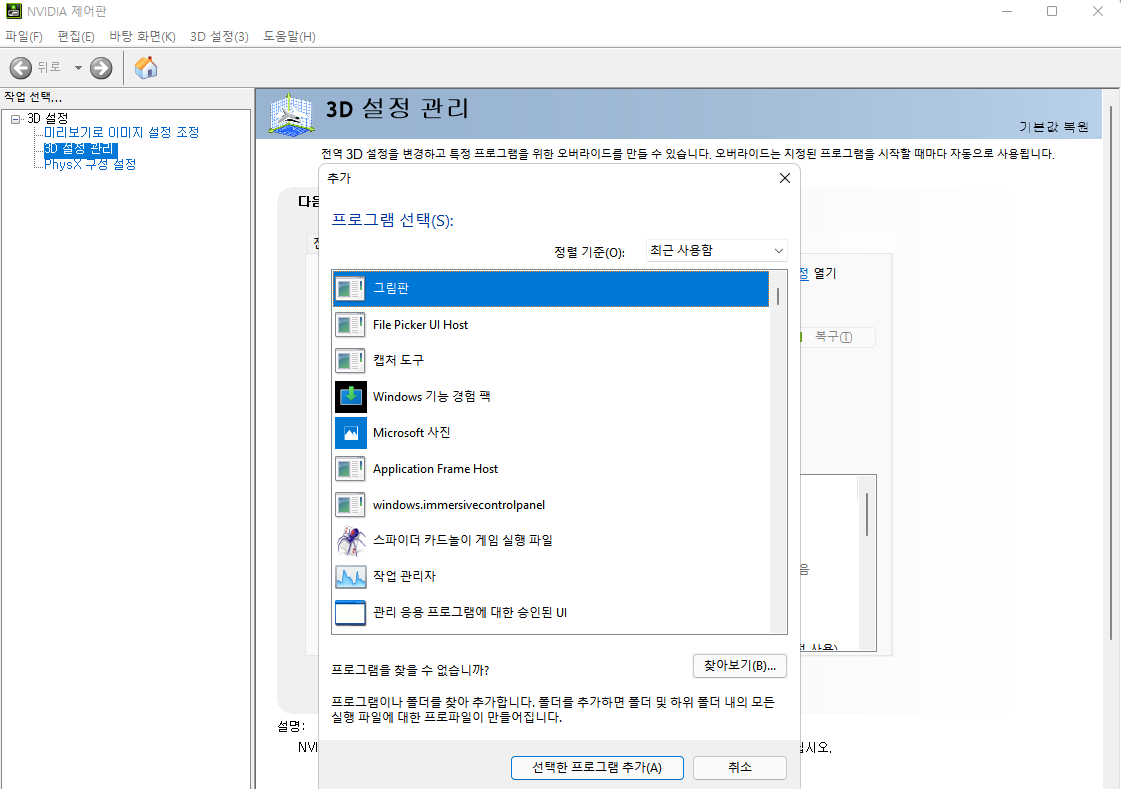Select the windows.immersivecontrolpanel row text
The image size is (1121, 789).
click(459, 505)
